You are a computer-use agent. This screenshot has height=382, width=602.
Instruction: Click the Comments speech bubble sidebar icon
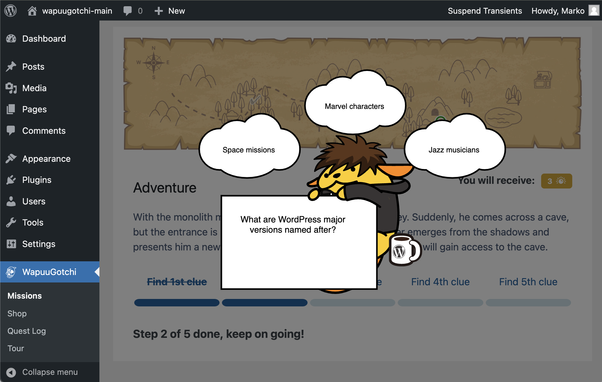(11, 131)
